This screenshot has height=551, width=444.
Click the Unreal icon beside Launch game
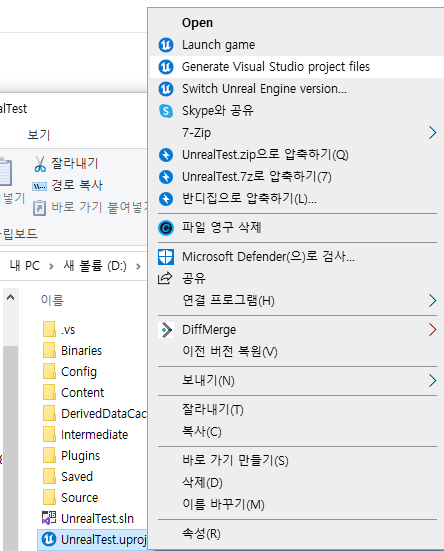[166, 45]
